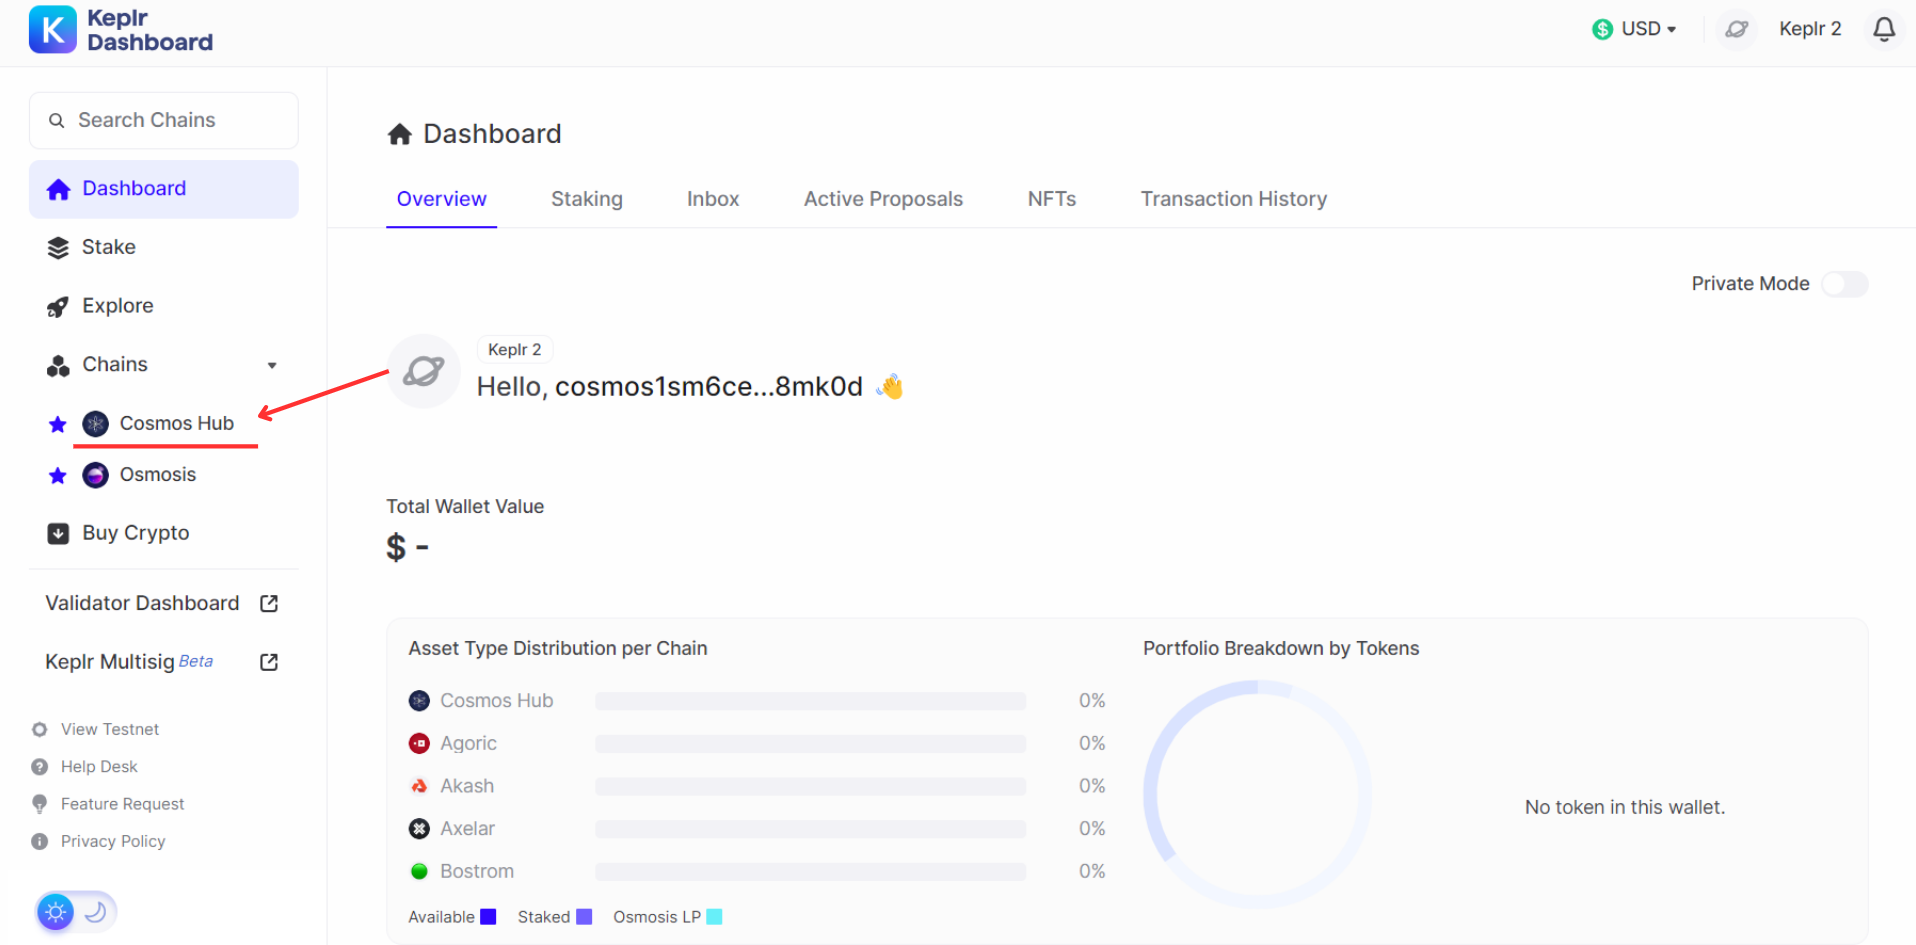This screenshot has width=1916, height=945.
Task: Open Feature Request link
Action: (x=122, y=804)
